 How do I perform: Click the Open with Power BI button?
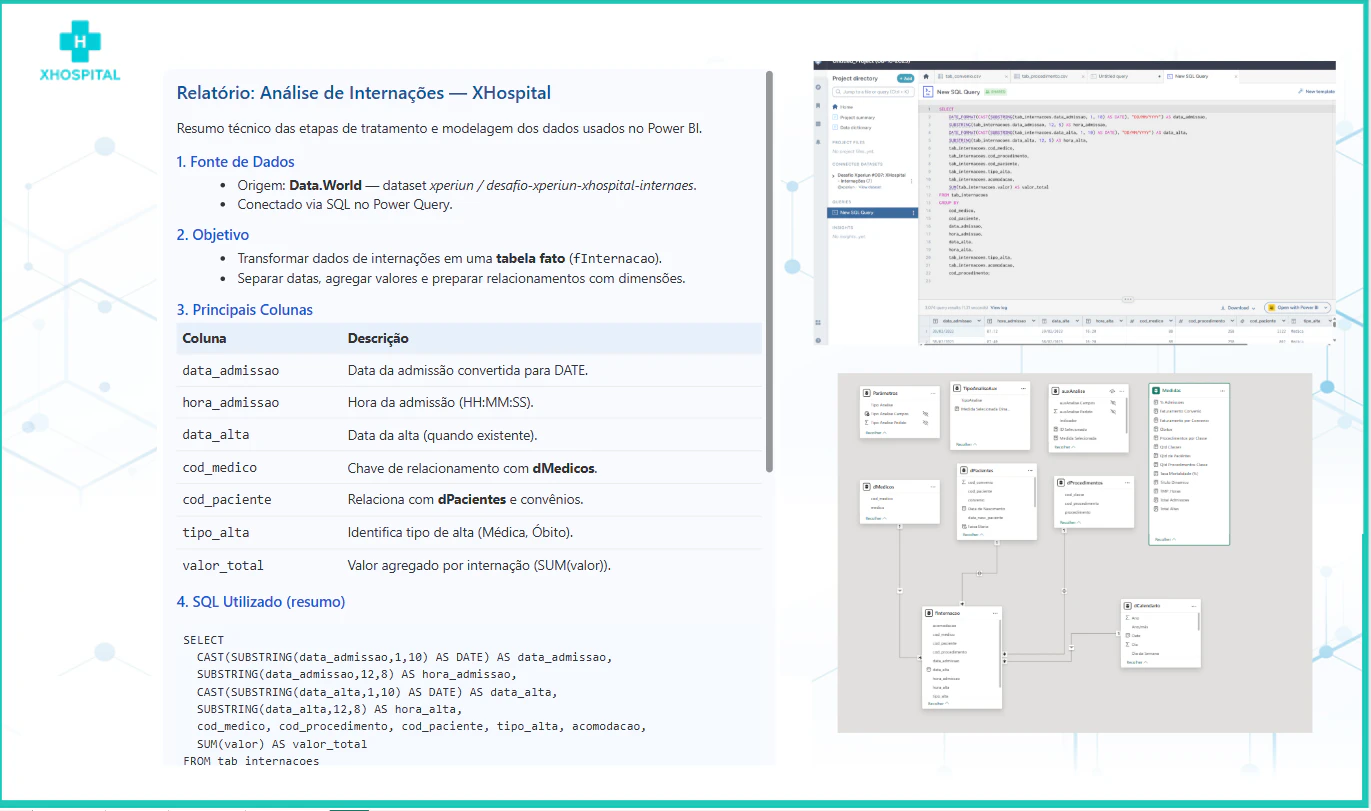click(x=1299, y=308)
